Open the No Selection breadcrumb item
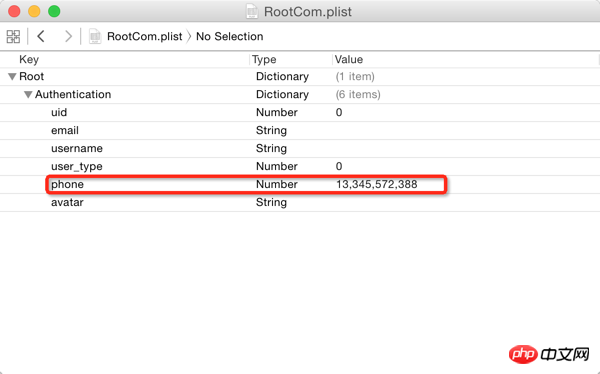 230,36
